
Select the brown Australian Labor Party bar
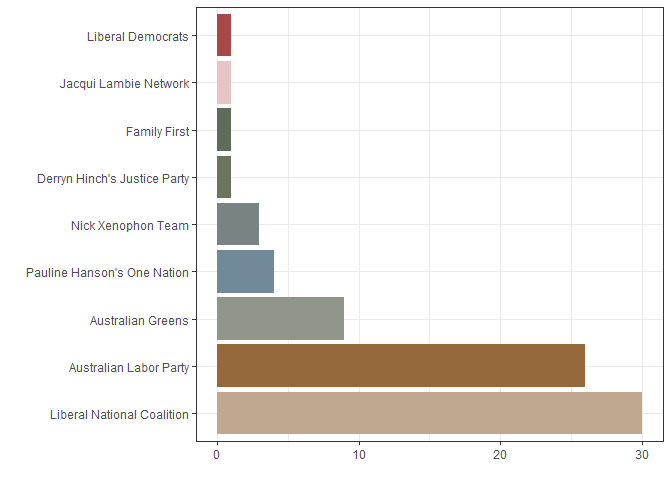(400, 366)
